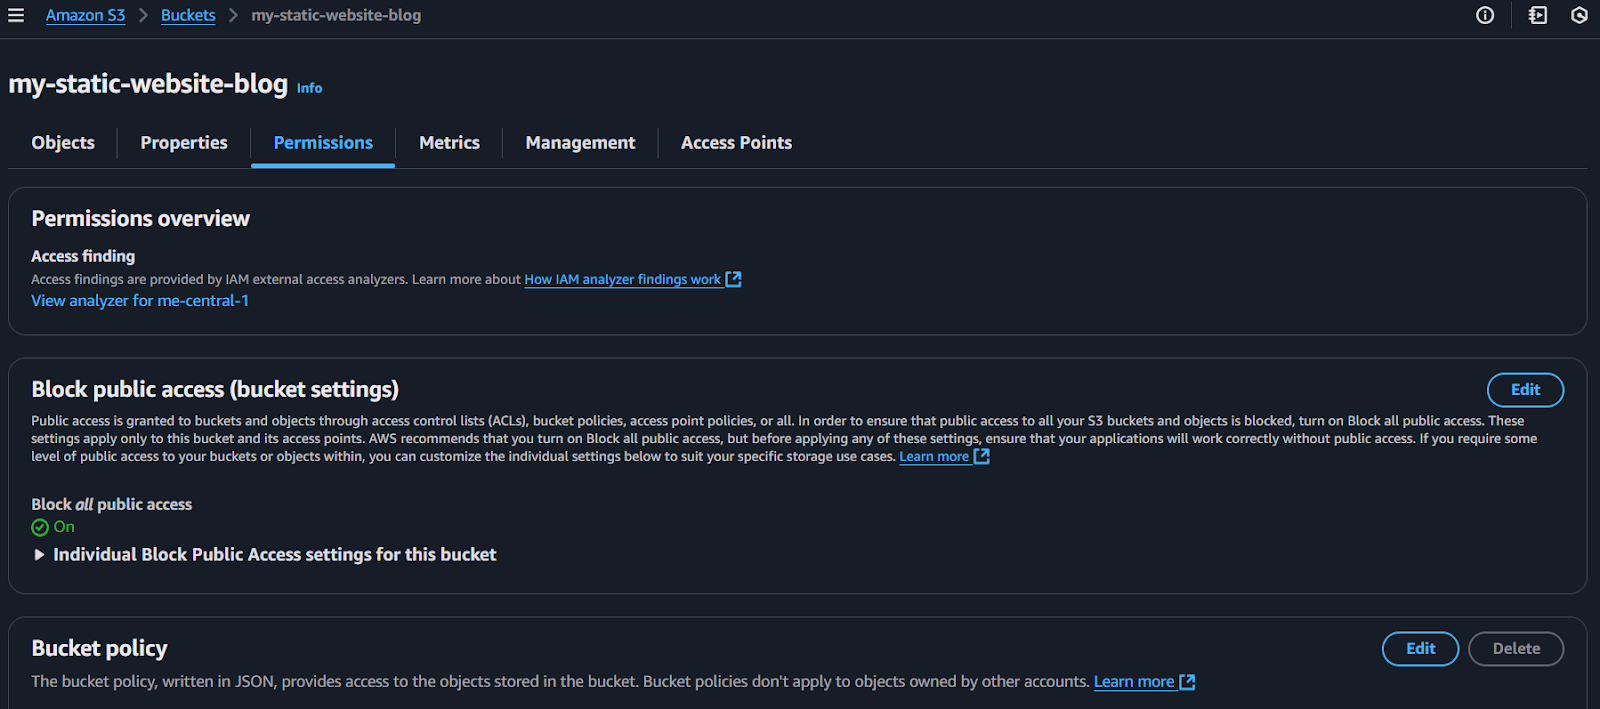The image size is (1600, 709).
Task: Open the Metrics tab
Action: pos(449,143)
